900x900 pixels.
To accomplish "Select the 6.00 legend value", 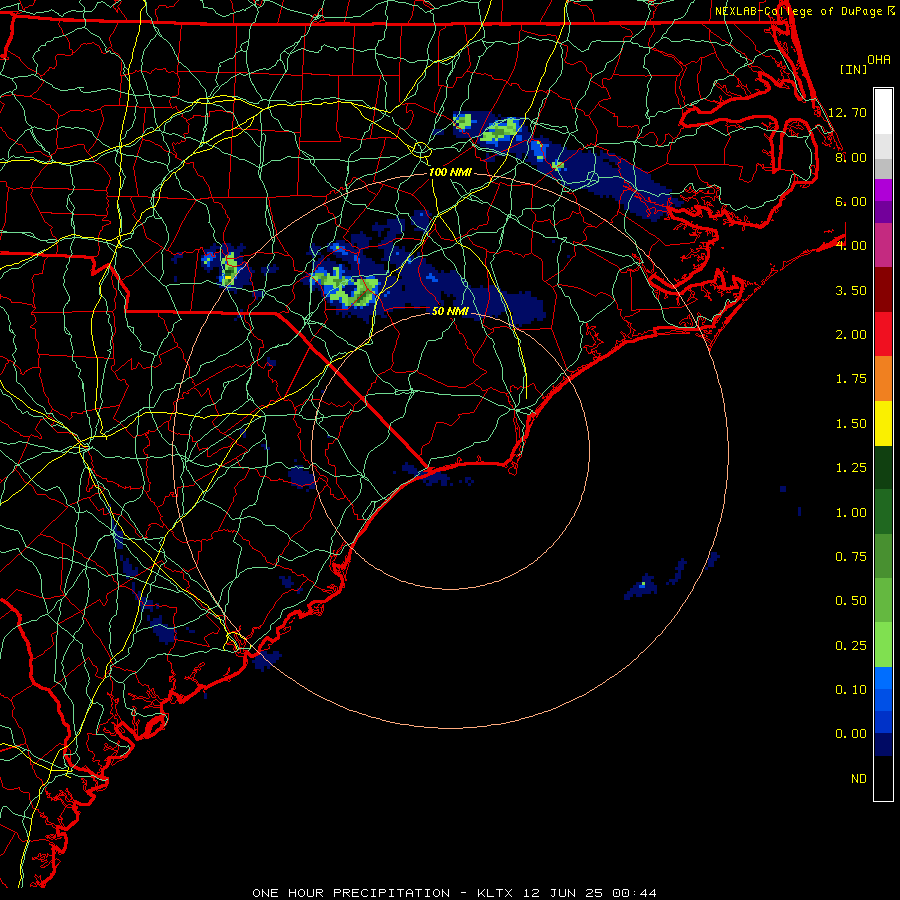I will (x=851, y=201).
